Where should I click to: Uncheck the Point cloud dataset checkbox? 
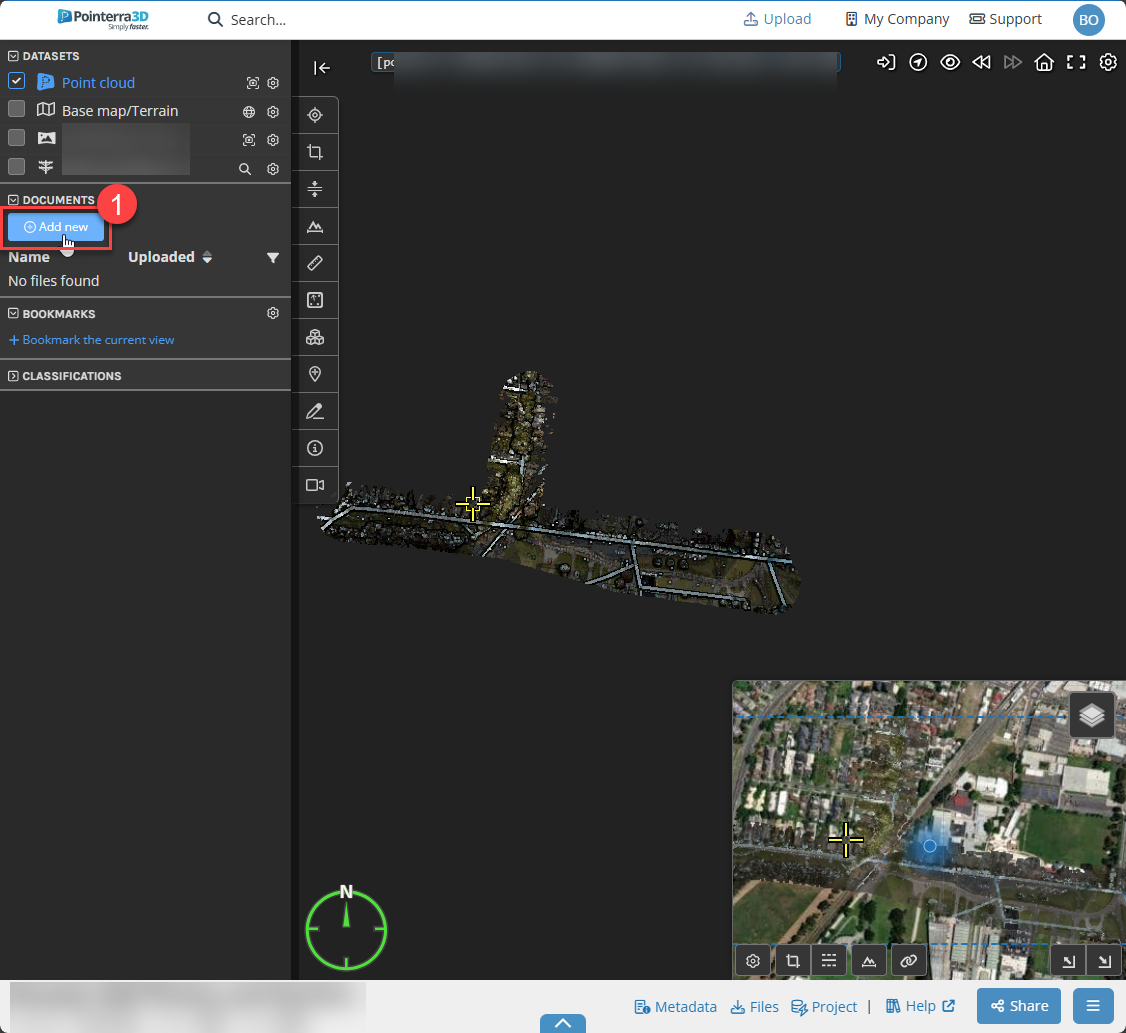[17, 81]
